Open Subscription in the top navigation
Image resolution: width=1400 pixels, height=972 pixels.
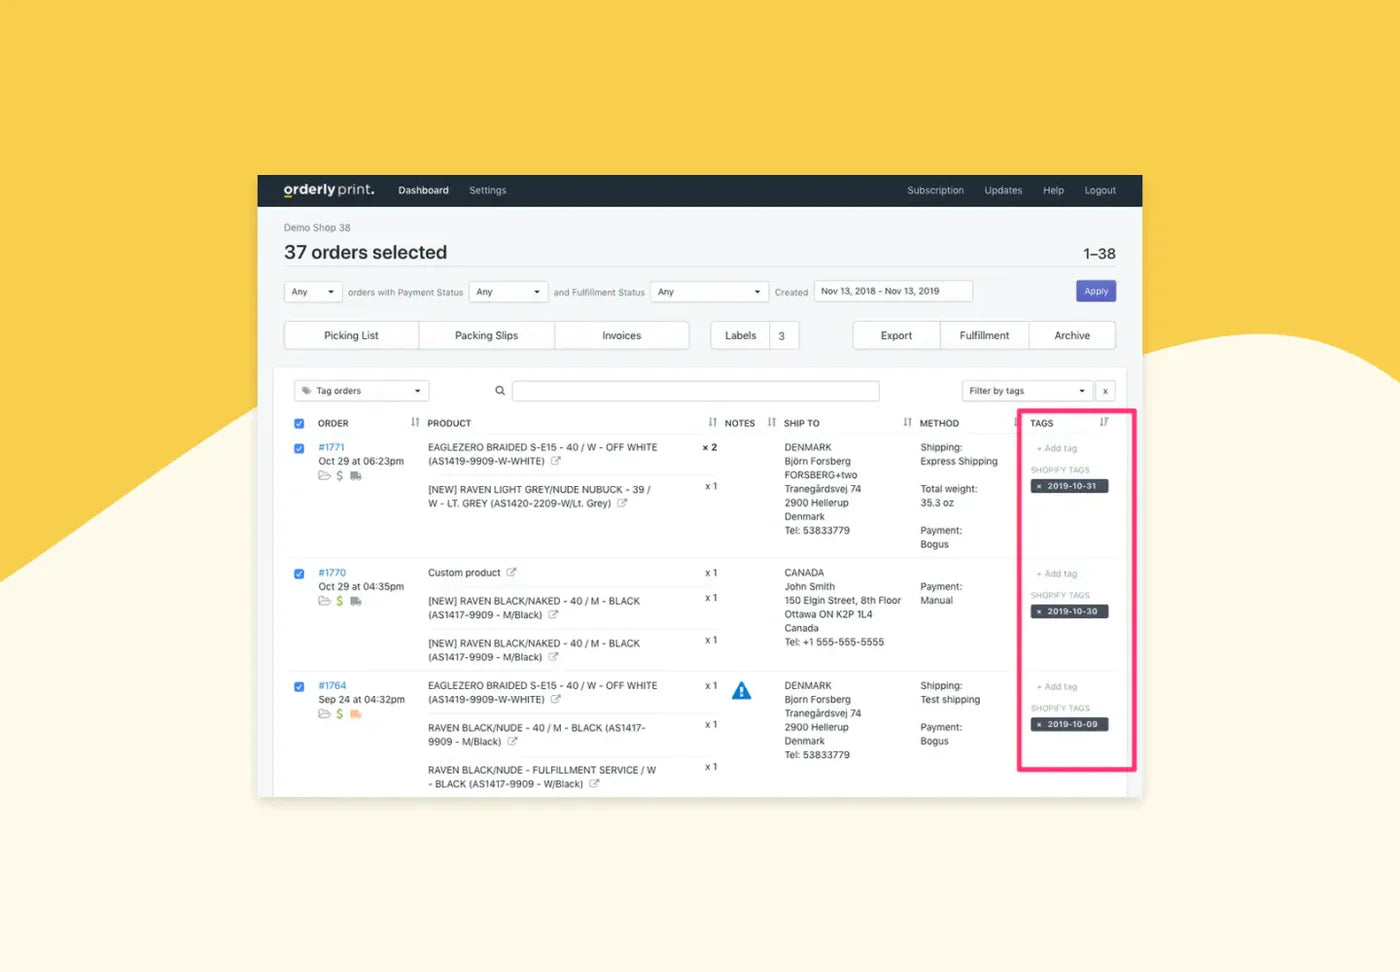click(x=935, y=190)
